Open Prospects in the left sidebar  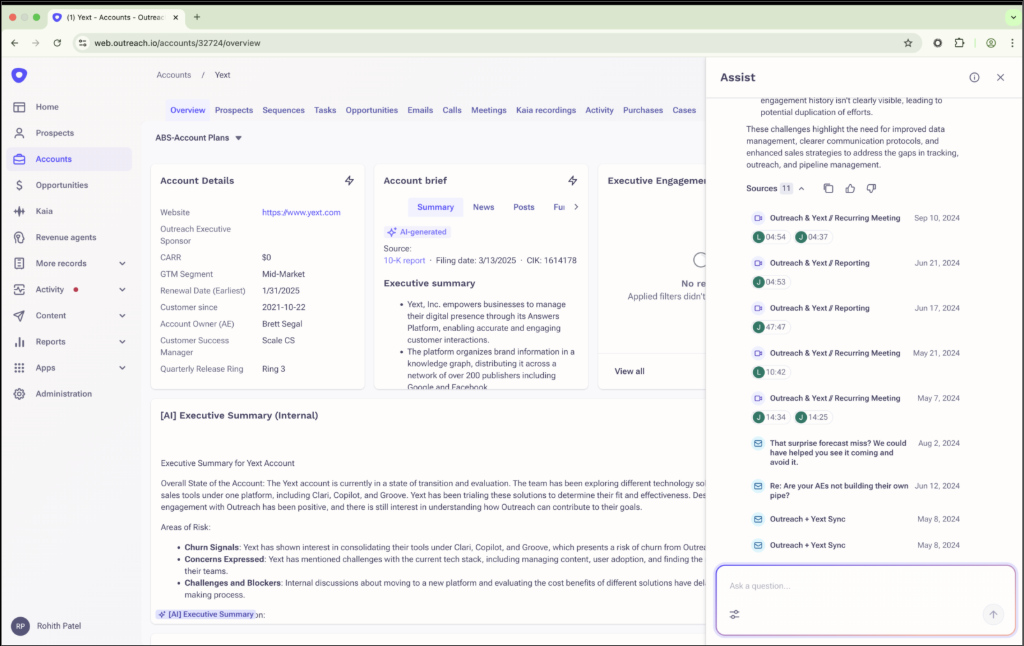pos(54,133)
